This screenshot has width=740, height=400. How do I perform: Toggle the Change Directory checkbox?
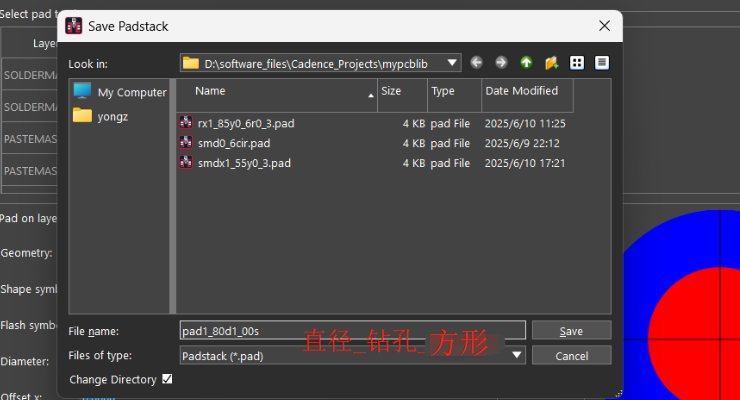click(167, 379)
